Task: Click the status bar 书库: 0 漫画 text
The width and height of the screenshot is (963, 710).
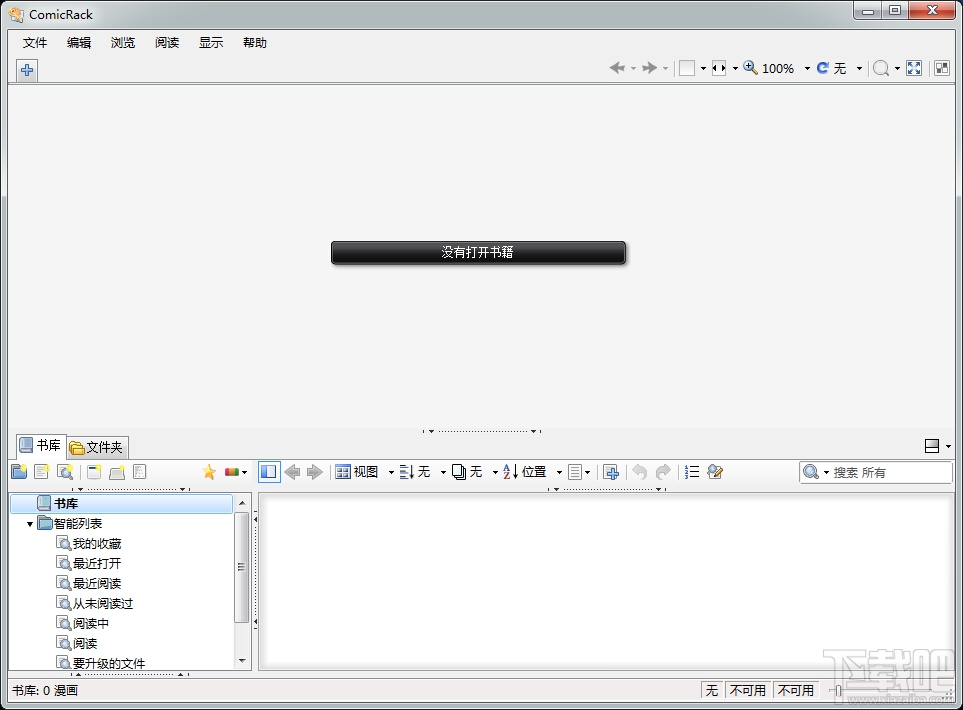Action: pyautogui.click(x=45, y=690)
